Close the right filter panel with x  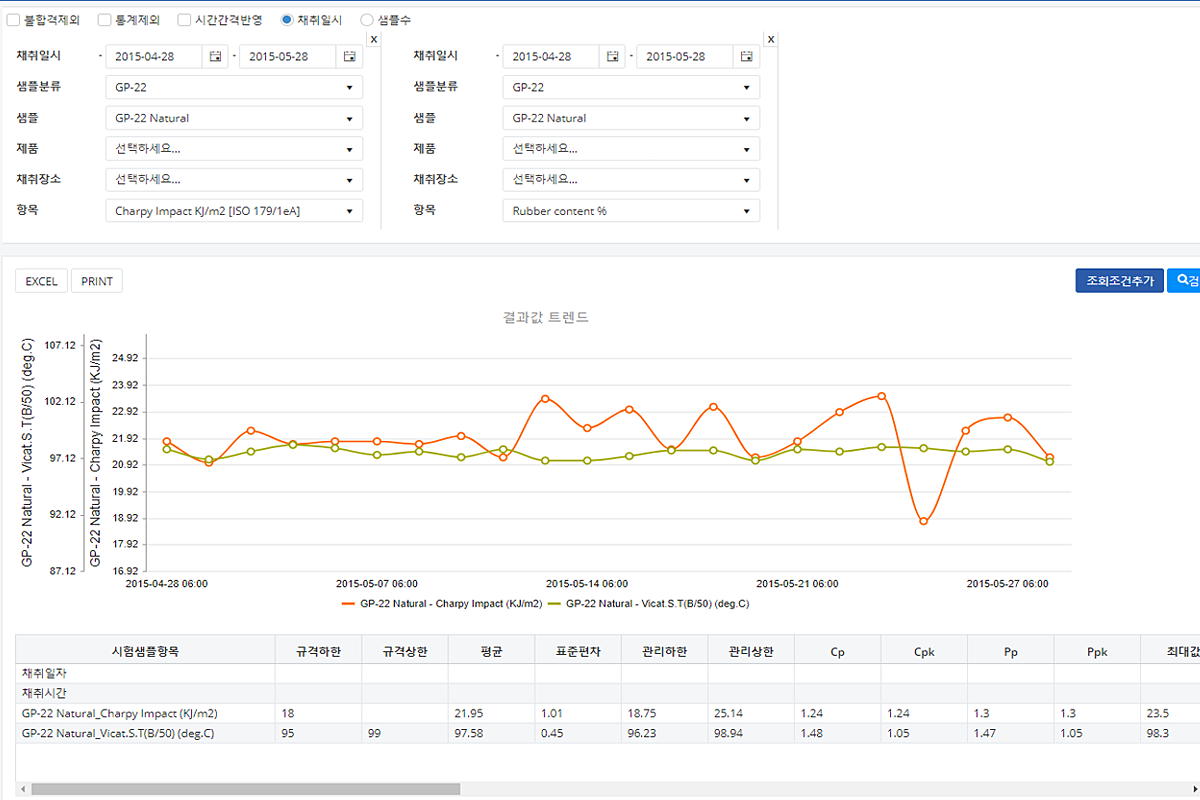click(x=770, y=39)
